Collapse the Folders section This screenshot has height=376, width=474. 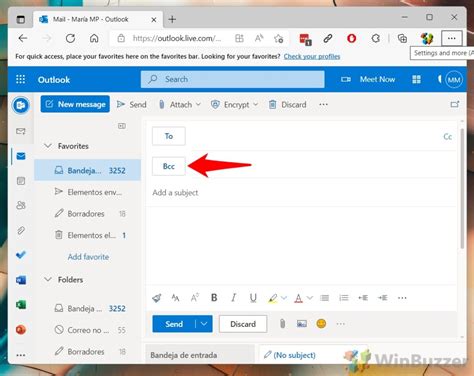pyautogui.click(x=48, y=279)
